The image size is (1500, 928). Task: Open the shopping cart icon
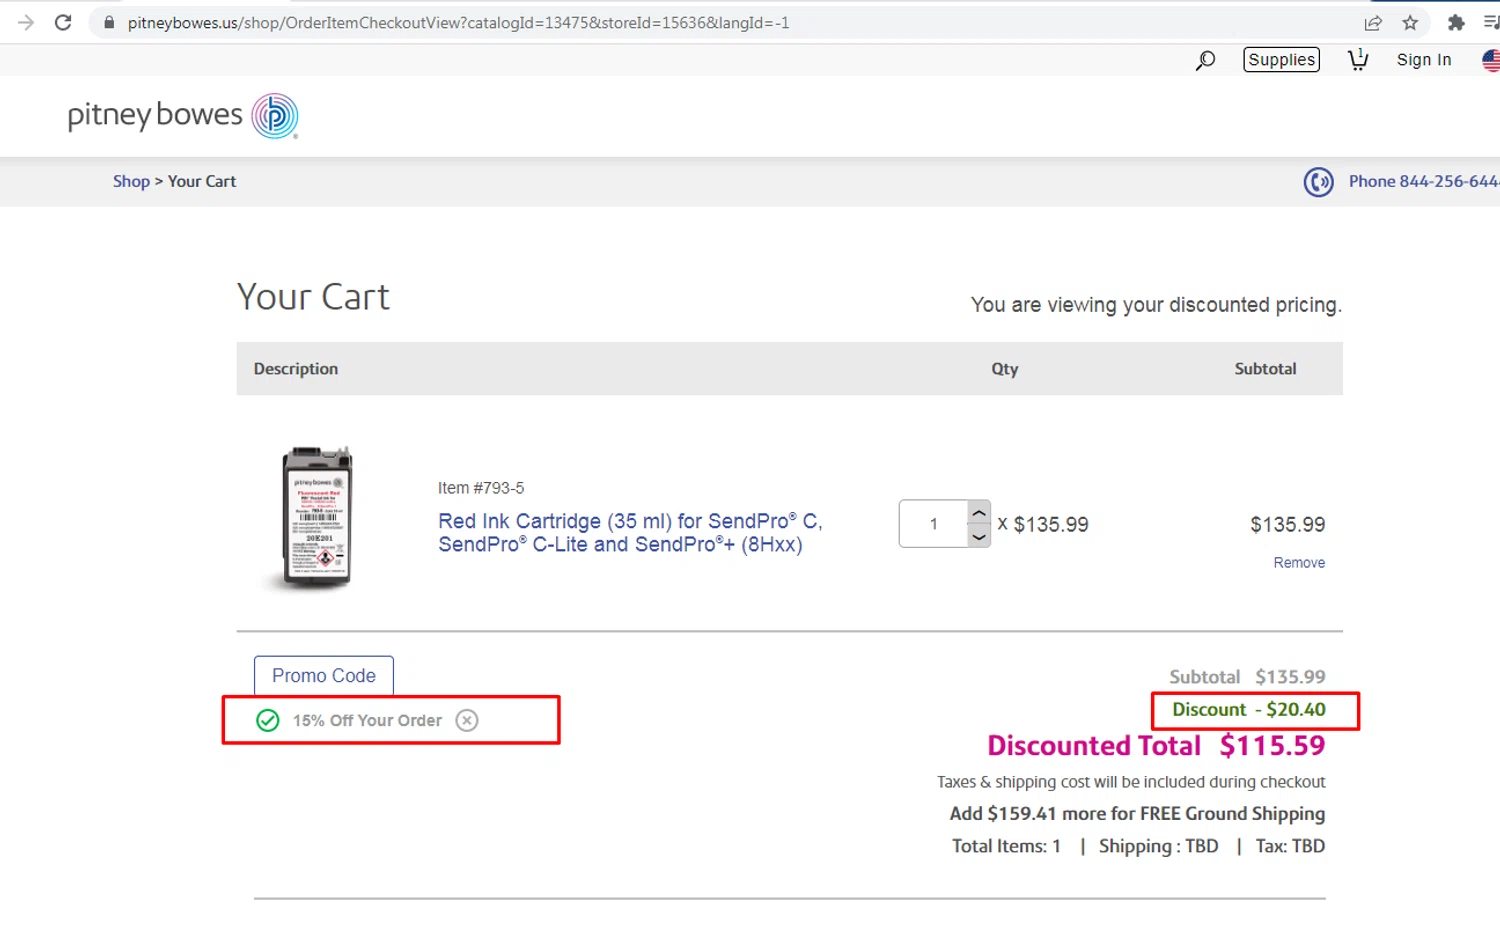[x=1358, y=60]
